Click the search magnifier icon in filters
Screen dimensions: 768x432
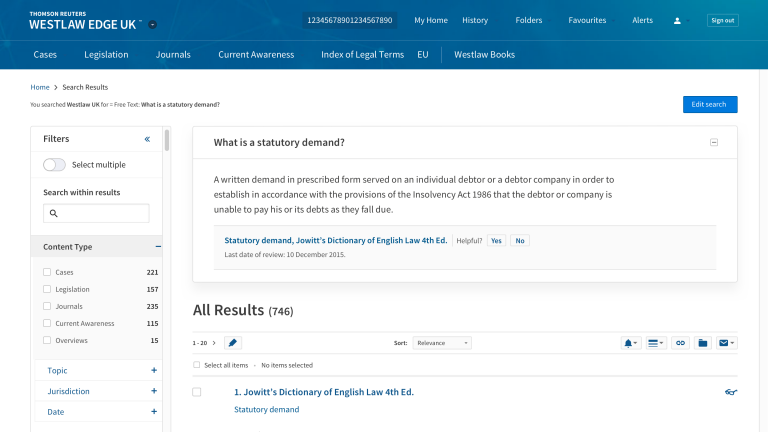tap(54, 213)
